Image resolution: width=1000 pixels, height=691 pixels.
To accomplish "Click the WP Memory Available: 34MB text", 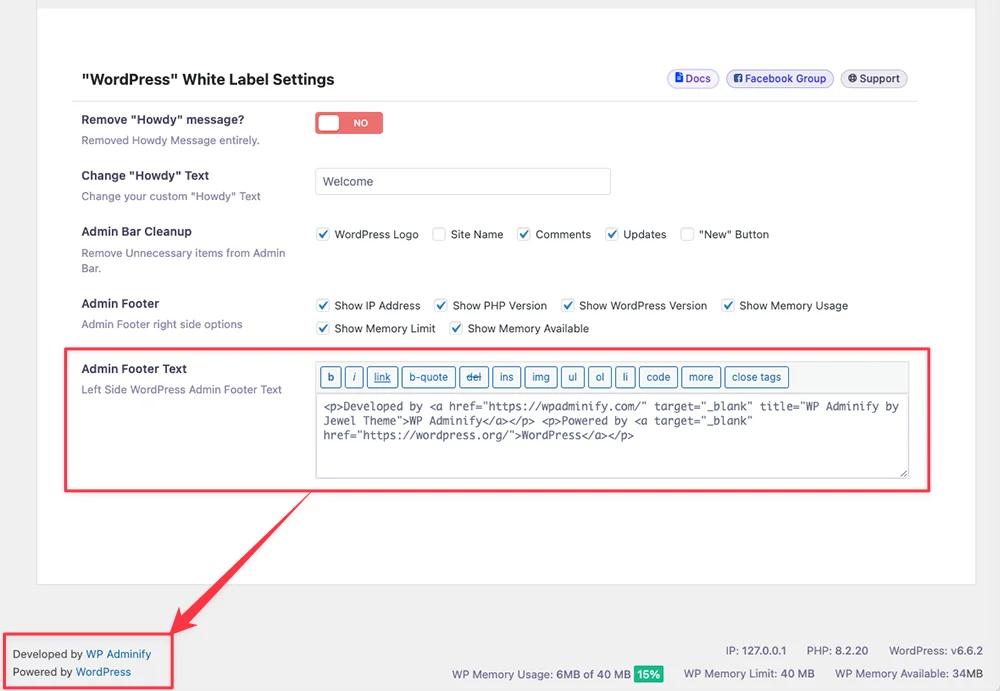I will 909,674.
